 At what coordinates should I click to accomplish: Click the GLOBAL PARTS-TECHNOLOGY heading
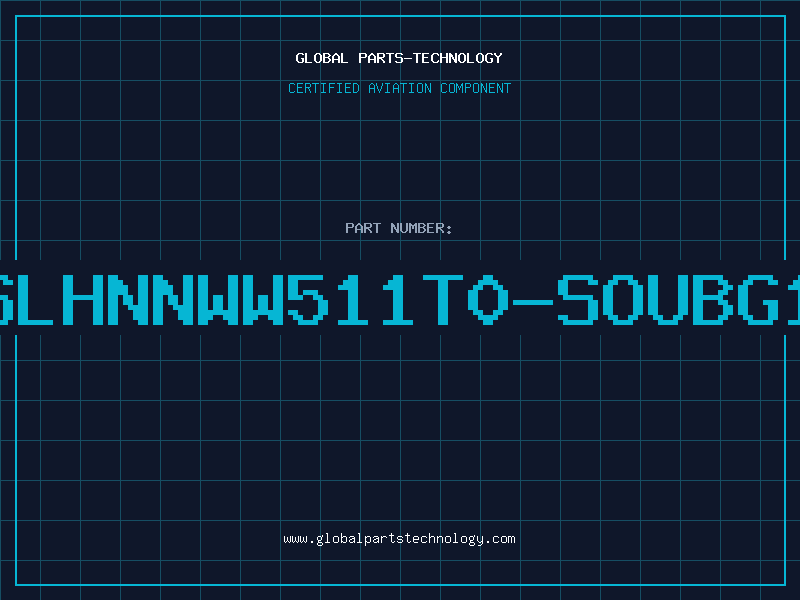pos(399,58)
